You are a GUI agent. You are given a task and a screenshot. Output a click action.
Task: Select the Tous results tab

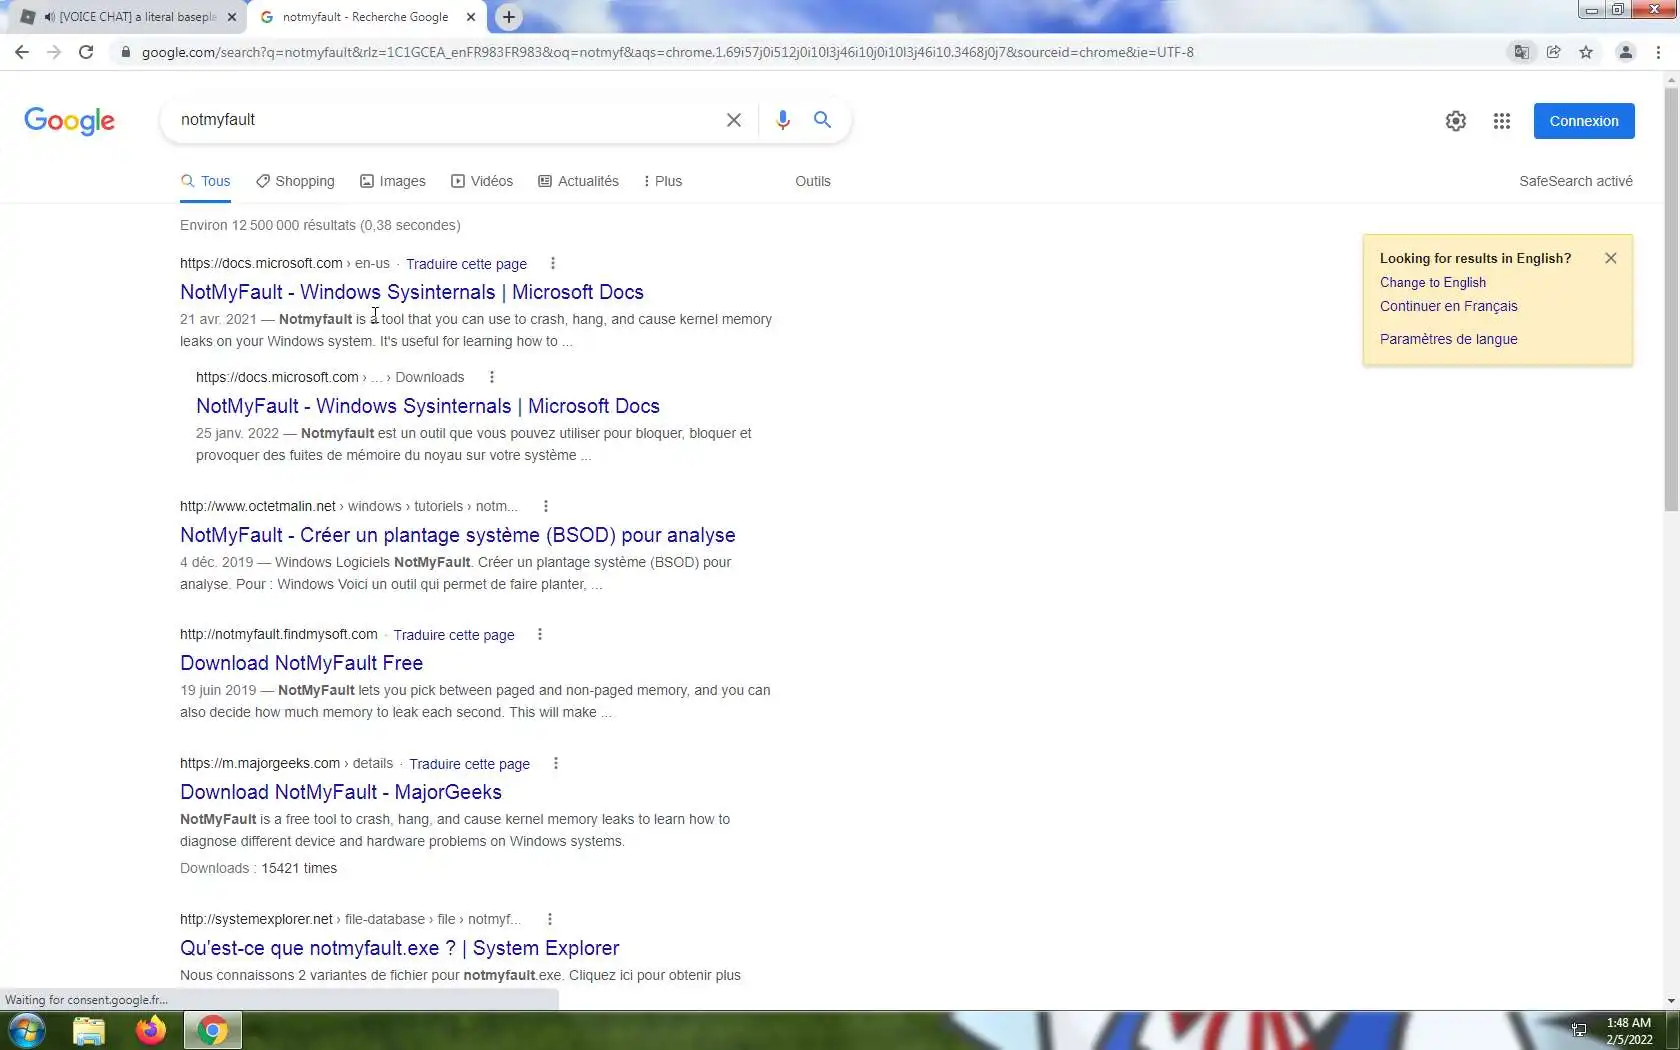[205, 181]
